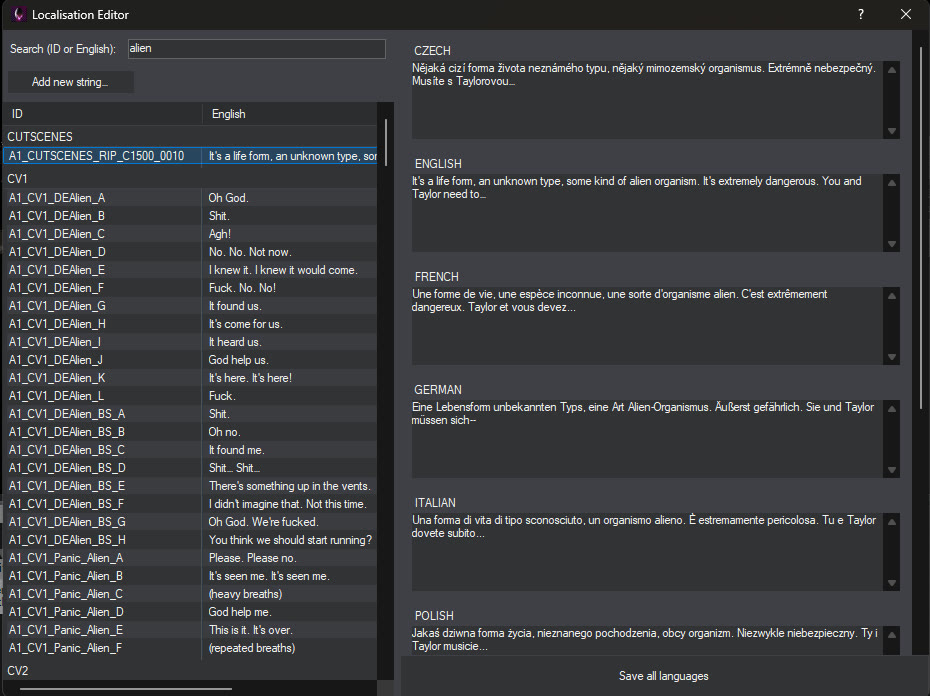Viewport: 930px width, 696px height.
Task: Click English text 'I didn't imagine that. Not this time.'
Action: 288,504
